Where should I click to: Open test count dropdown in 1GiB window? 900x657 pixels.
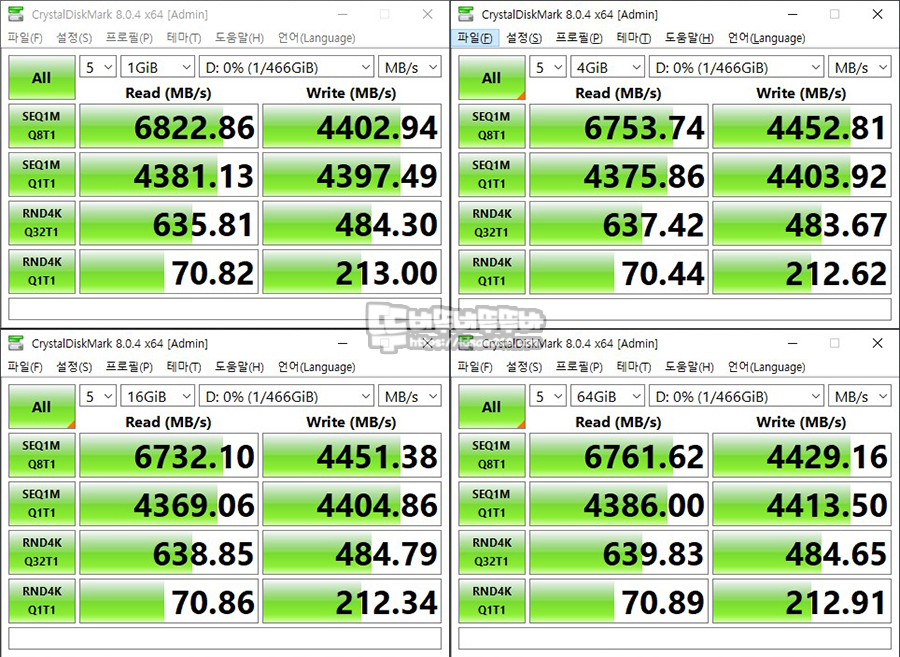[x=98, y=67]
